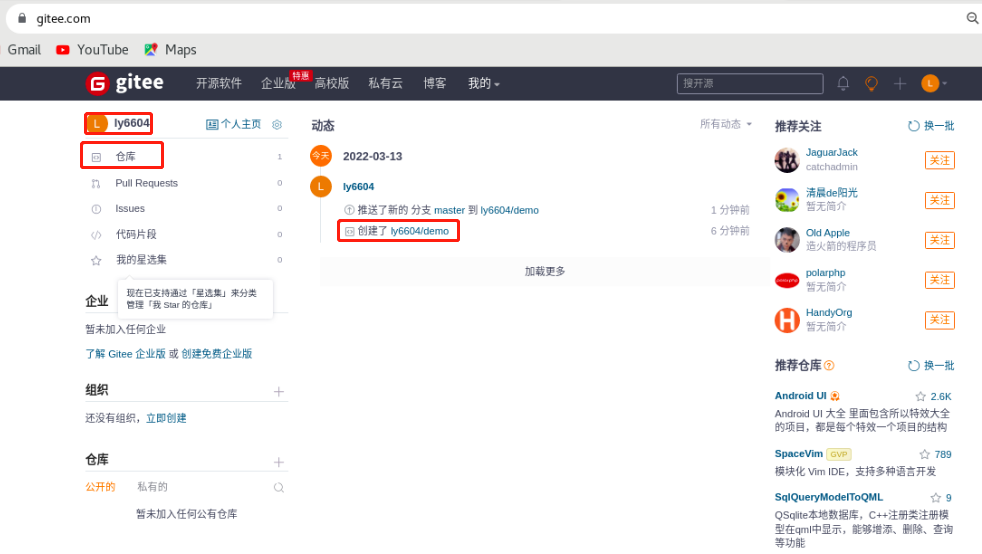
Task: Open the ly6604/demo created repository link
Action: tap(420, 231)
